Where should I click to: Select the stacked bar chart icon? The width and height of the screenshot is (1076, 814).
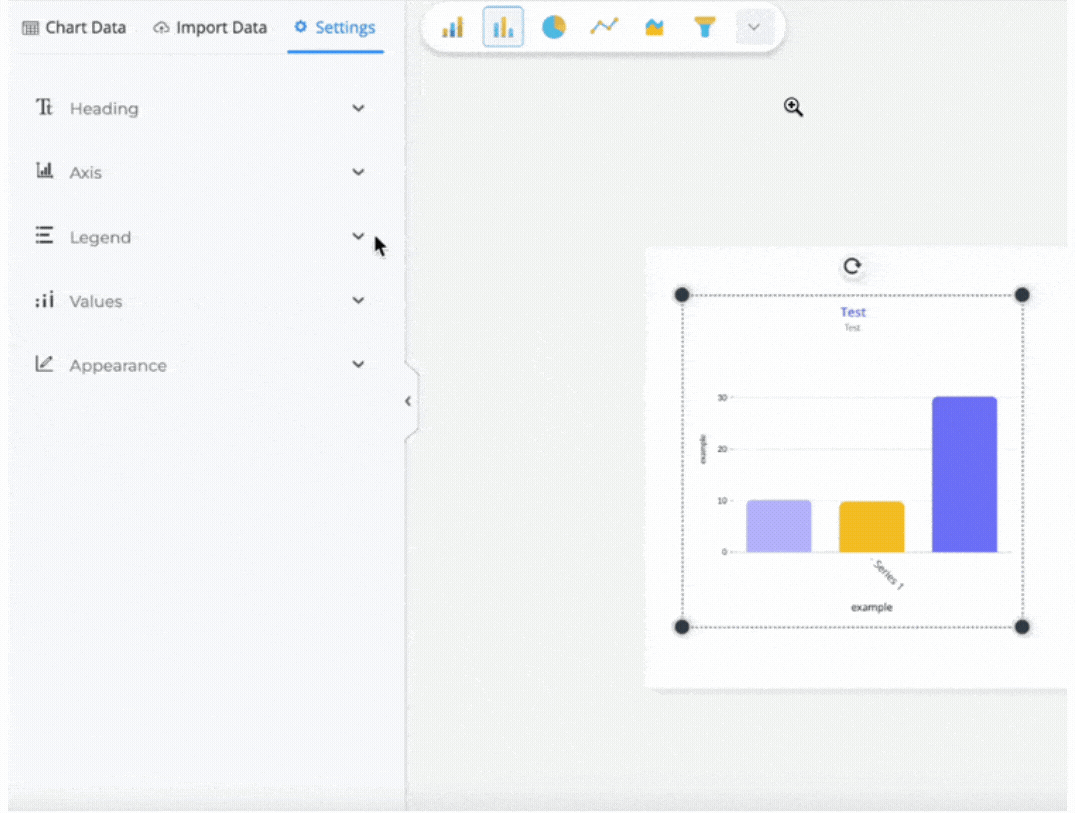tap(453, 27)
